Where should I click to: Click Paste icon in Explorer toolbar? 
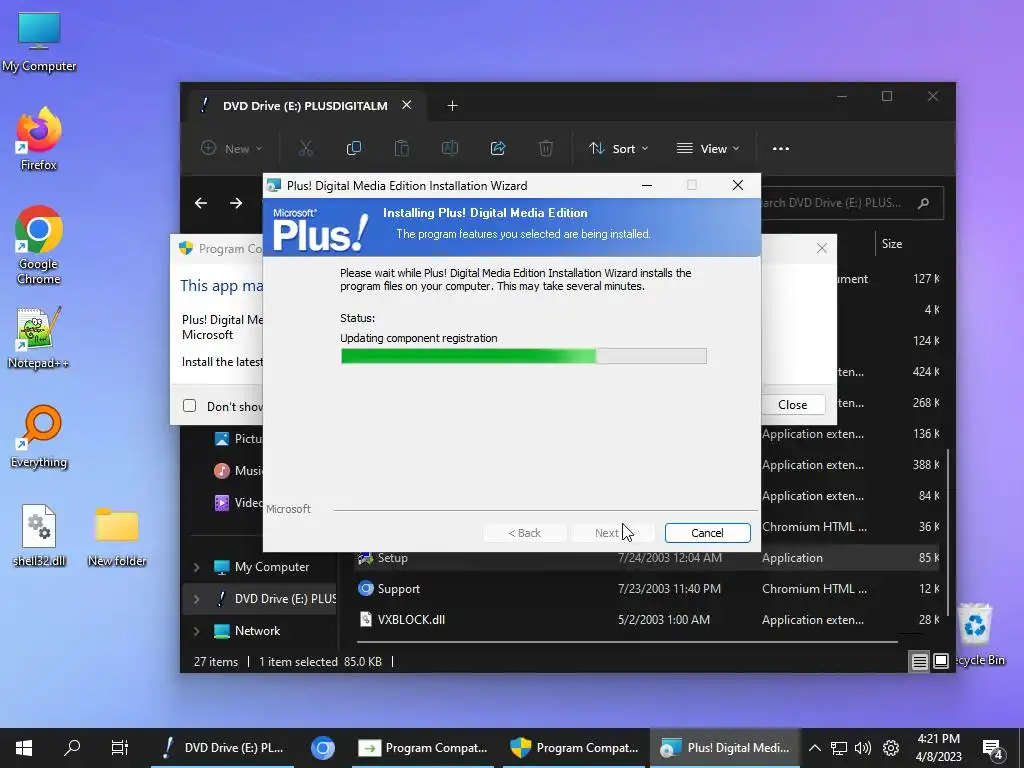click(x=402, y=148)
